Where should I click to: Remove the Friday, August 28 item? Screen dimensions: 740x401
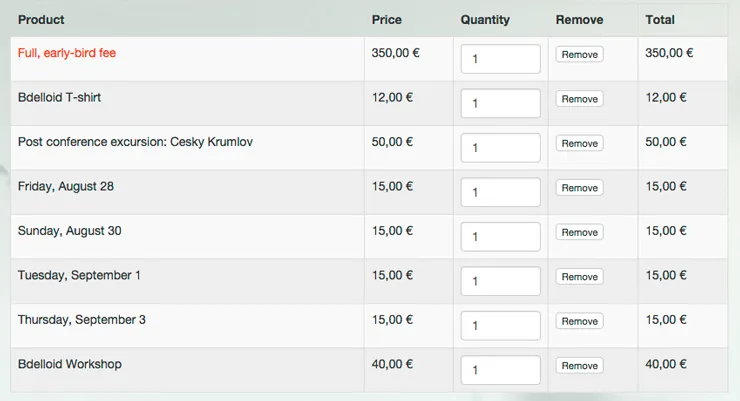[580, 188]
